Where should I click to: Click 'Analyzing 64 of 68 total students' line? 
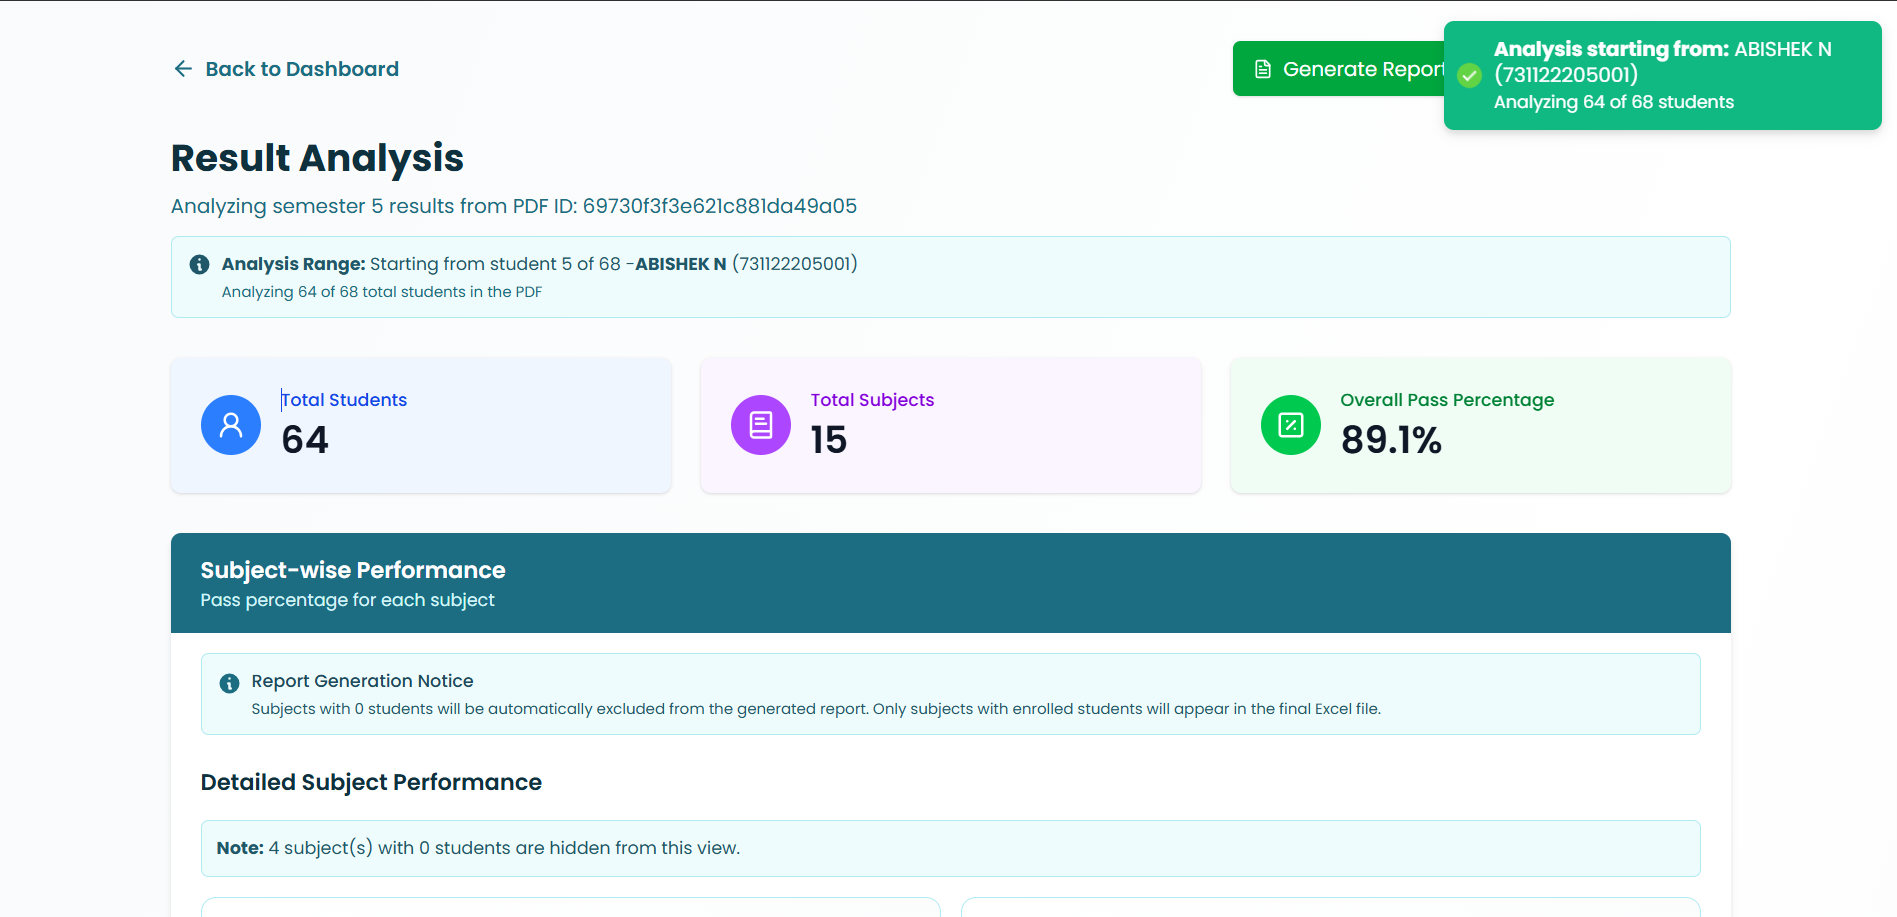pyautogui.click(x=382, y=292)
